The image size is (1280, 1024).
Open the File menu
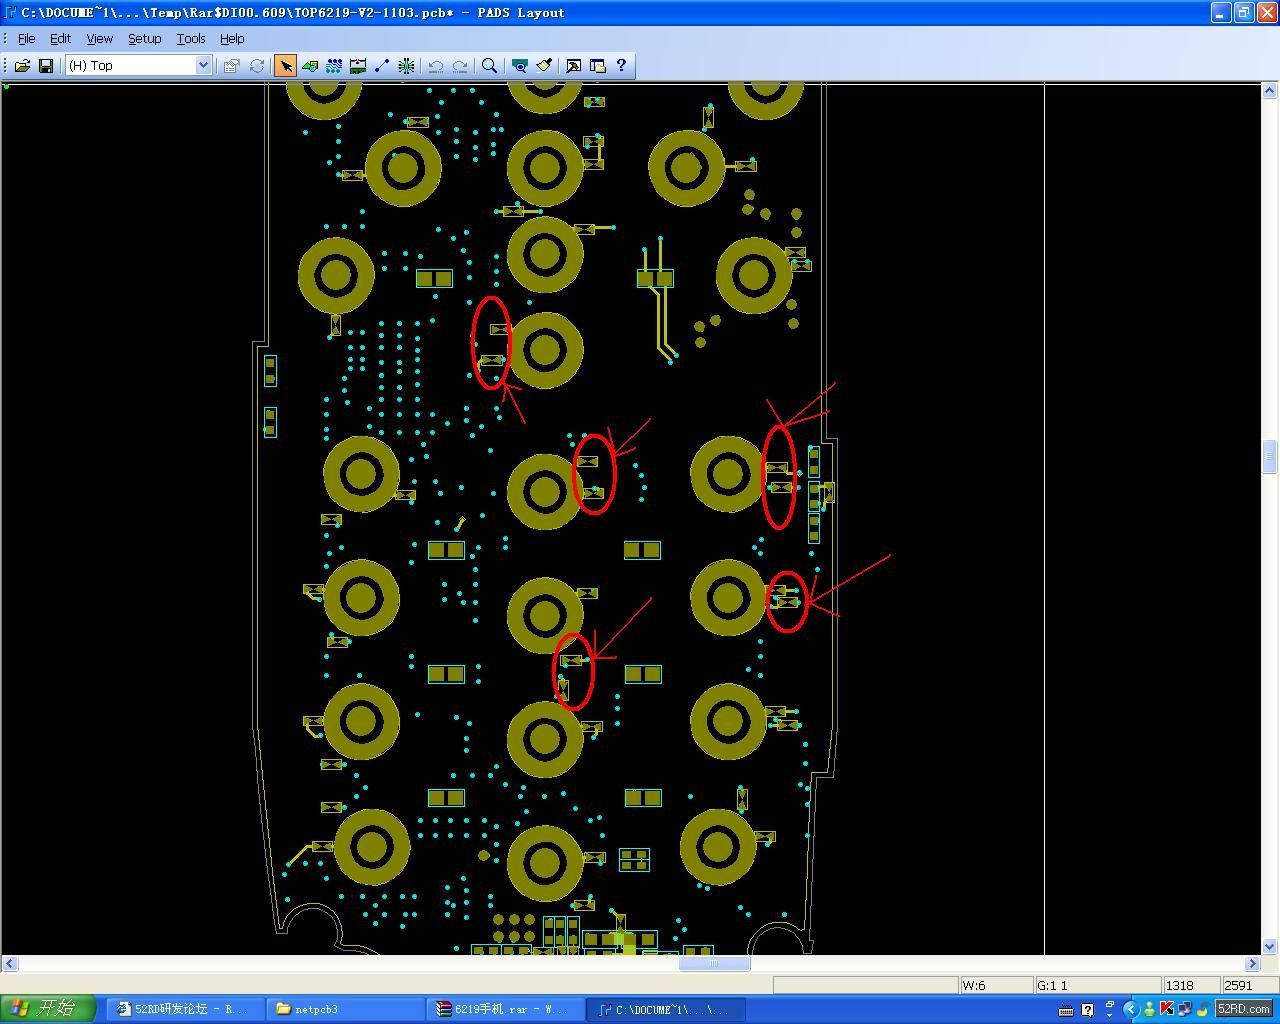click(27, 38)
